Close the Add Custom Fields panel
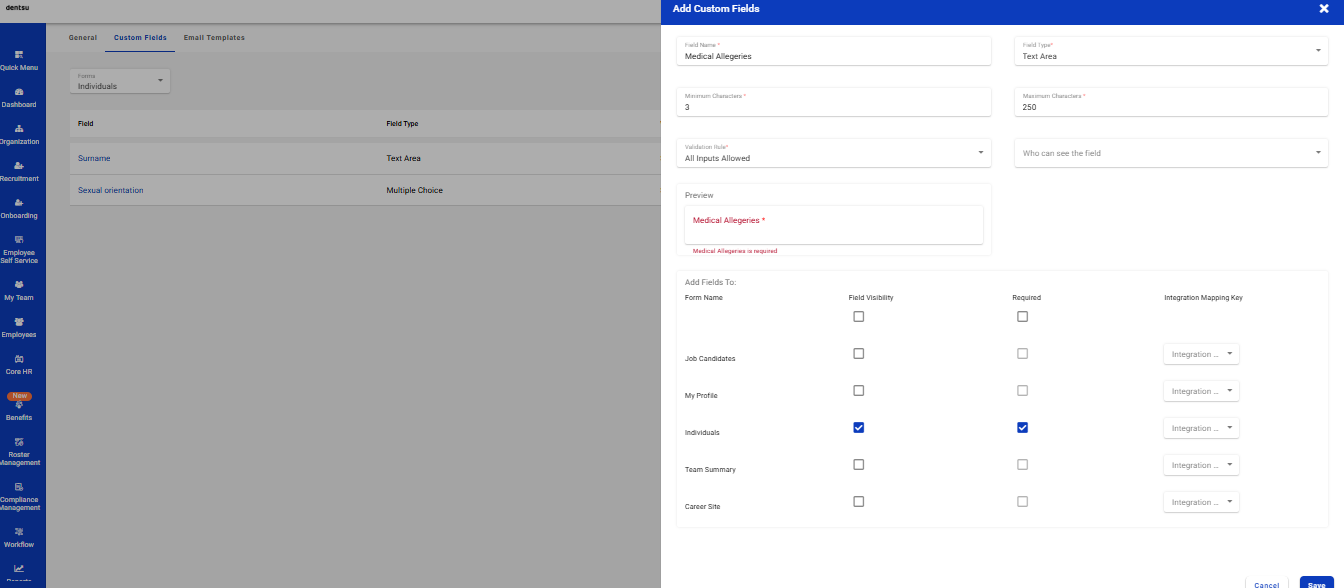The image size is (1344, 588). point(1324,9)
